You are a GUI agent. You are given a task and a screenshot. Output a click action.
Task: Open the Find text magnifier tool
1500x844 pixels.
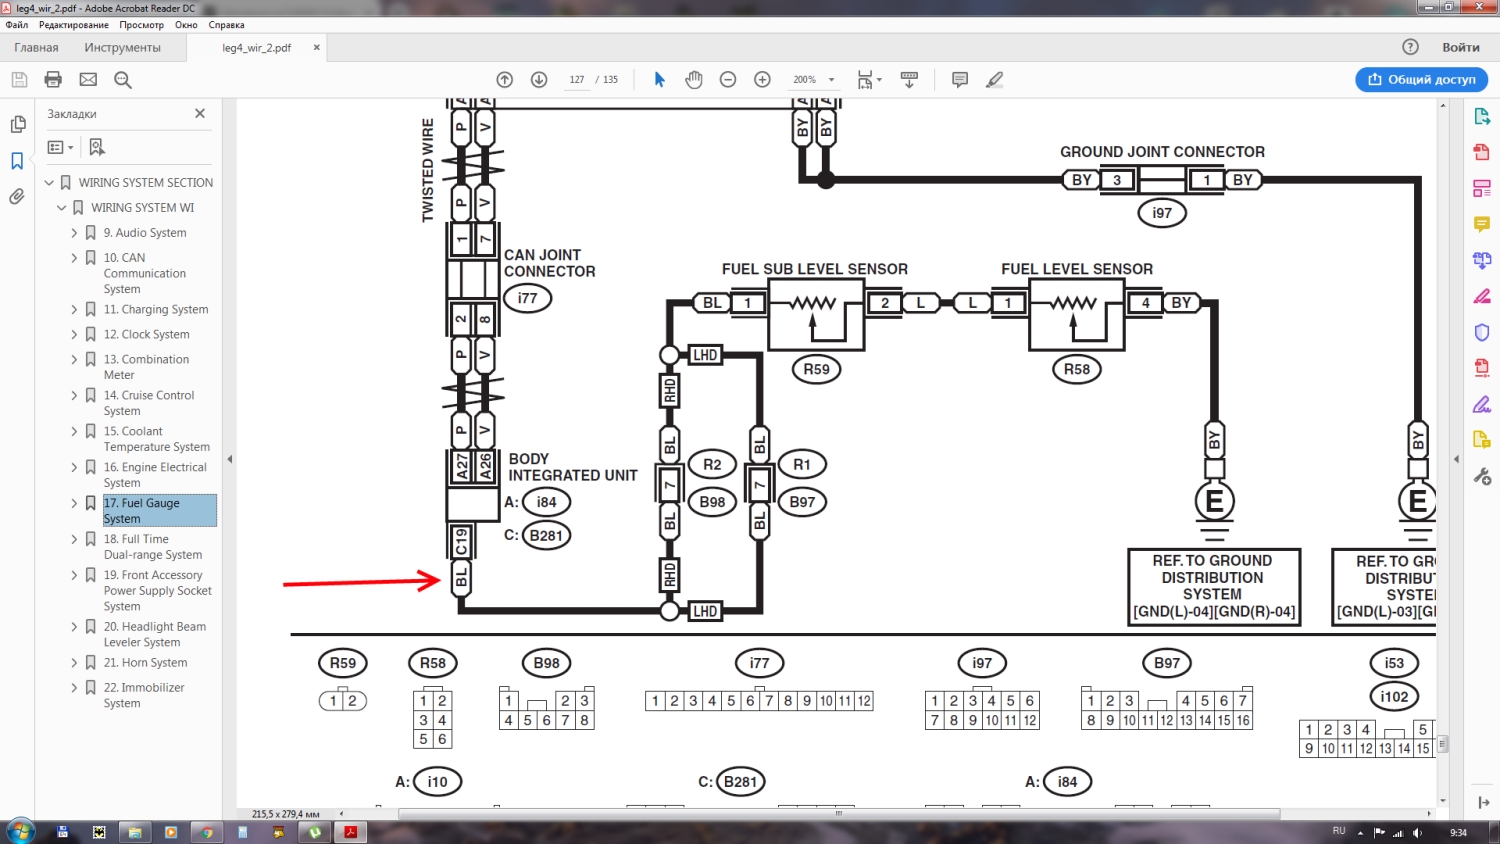click(123, 80)
